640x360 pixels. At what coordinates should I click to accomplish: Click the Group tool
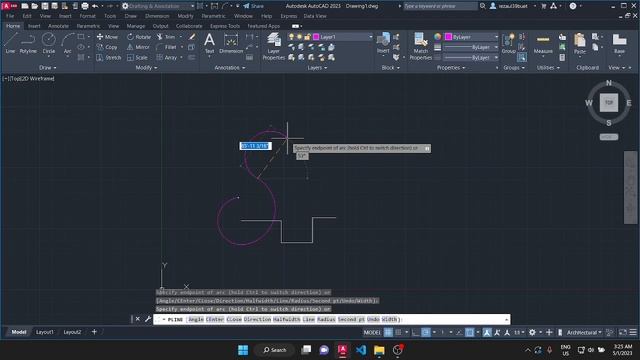509,44
